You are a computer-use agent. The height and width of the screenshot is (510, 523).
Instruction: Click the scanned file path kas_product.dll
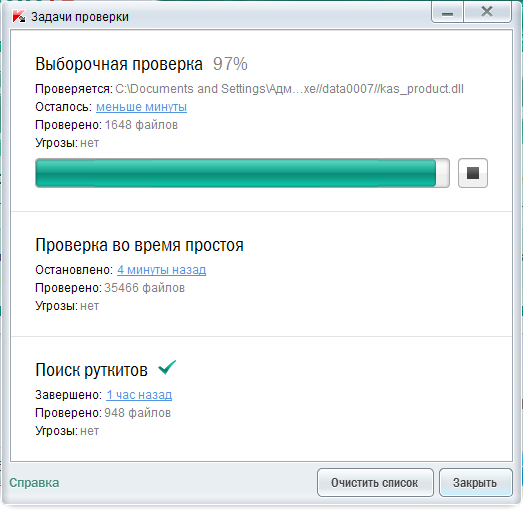tap(290, 89)
